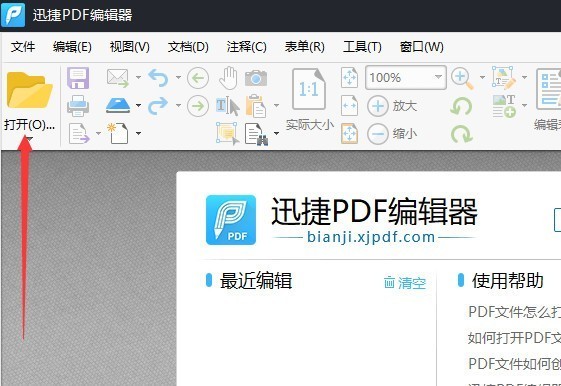Open the help link PDF文件怎么打
Viewport: 561px width, 386px height.
point(514,312)
